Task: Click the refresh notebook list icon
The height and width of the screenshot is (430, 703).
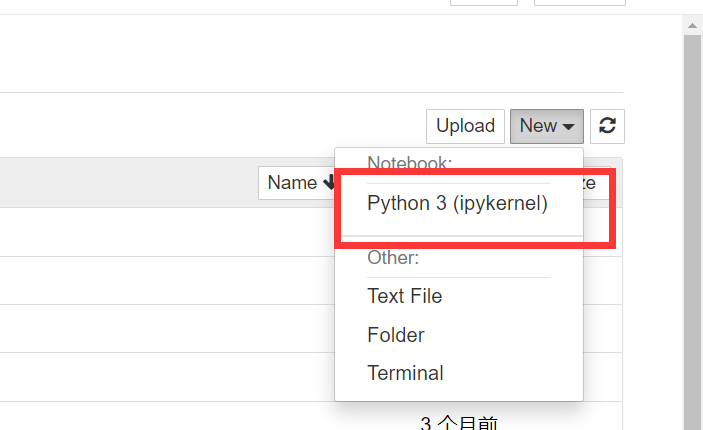Action: pyautogui.click(x=607, y=126)
